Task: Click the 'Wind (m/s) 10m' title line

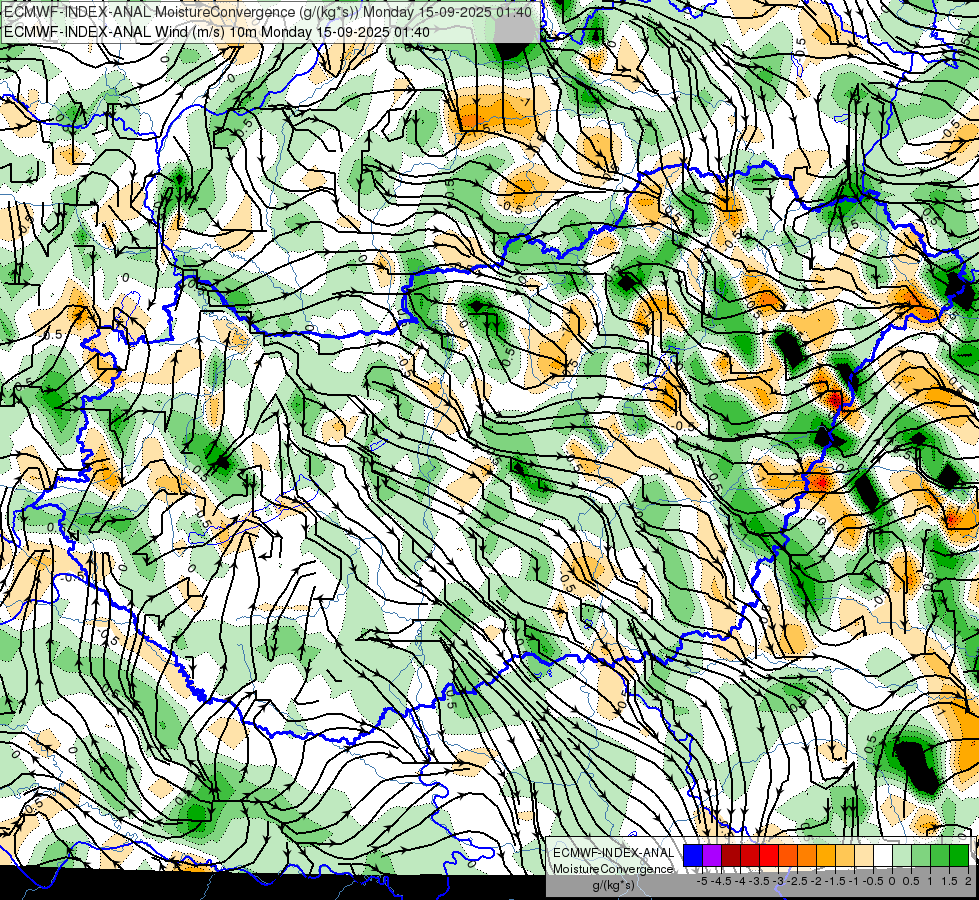Action: click(x=217, y=31)
